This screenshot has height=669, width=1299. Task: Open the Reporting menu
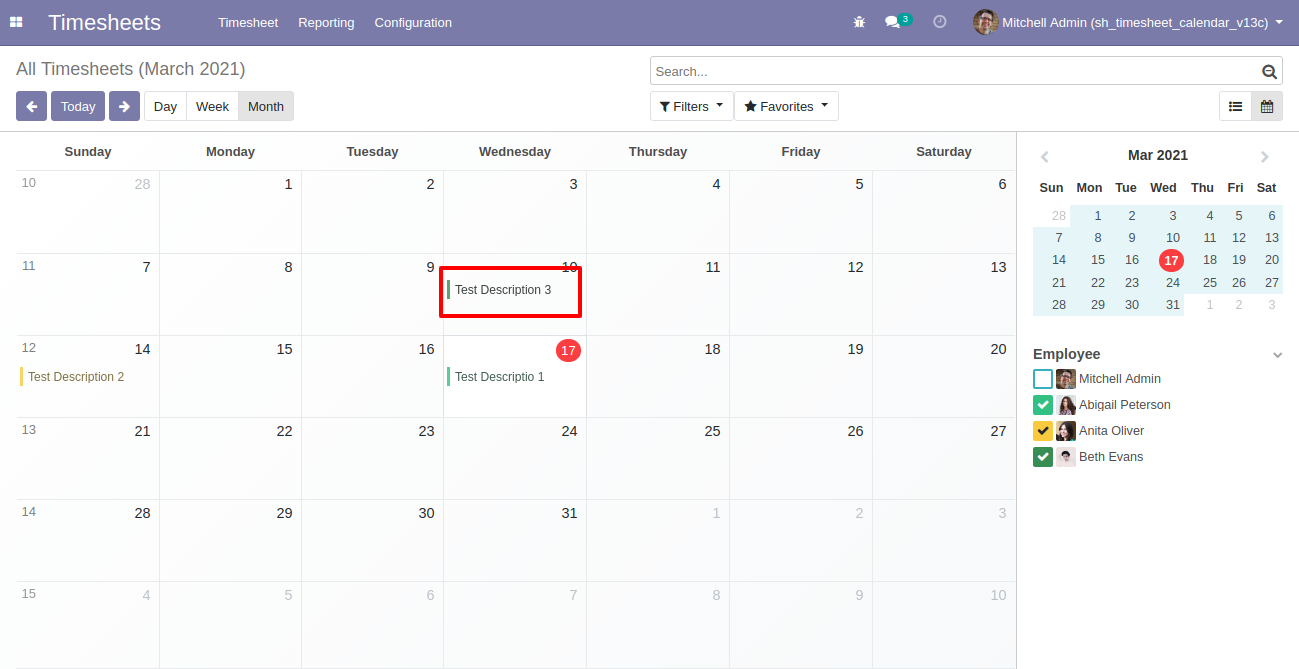coord(326,22)
